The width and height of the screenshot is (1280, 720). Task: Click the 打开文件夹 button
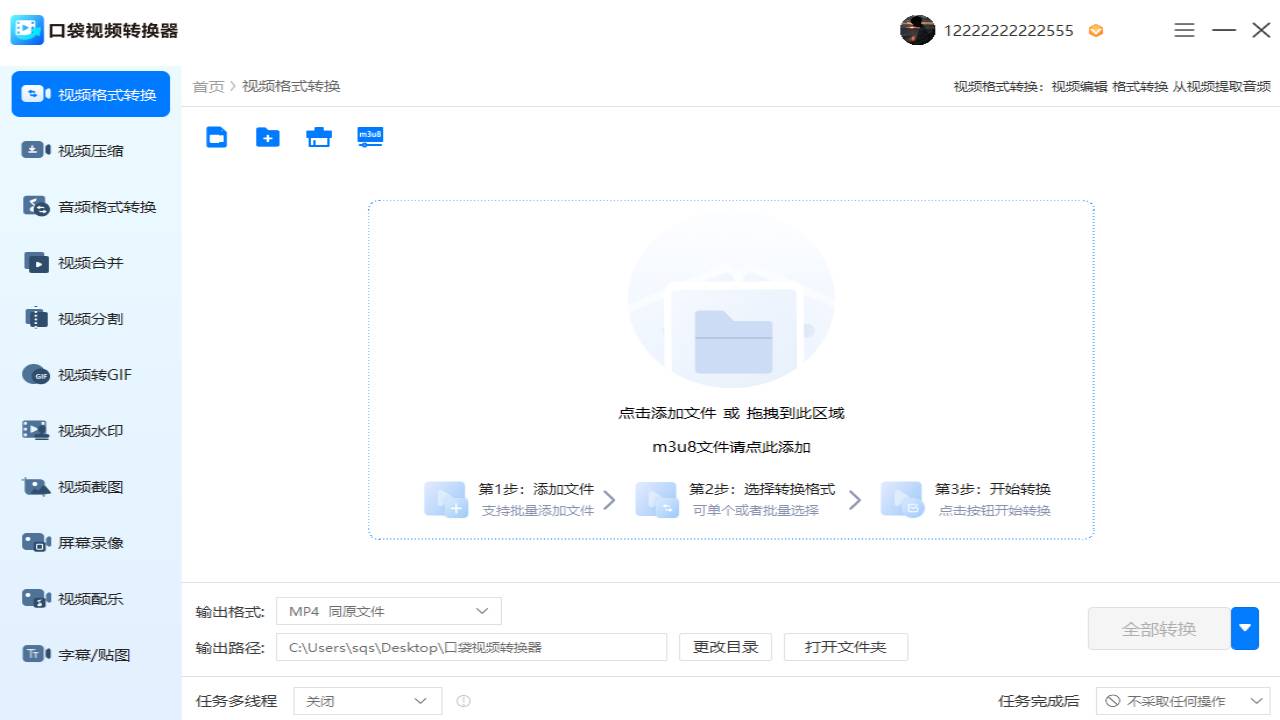coord(846,646)
